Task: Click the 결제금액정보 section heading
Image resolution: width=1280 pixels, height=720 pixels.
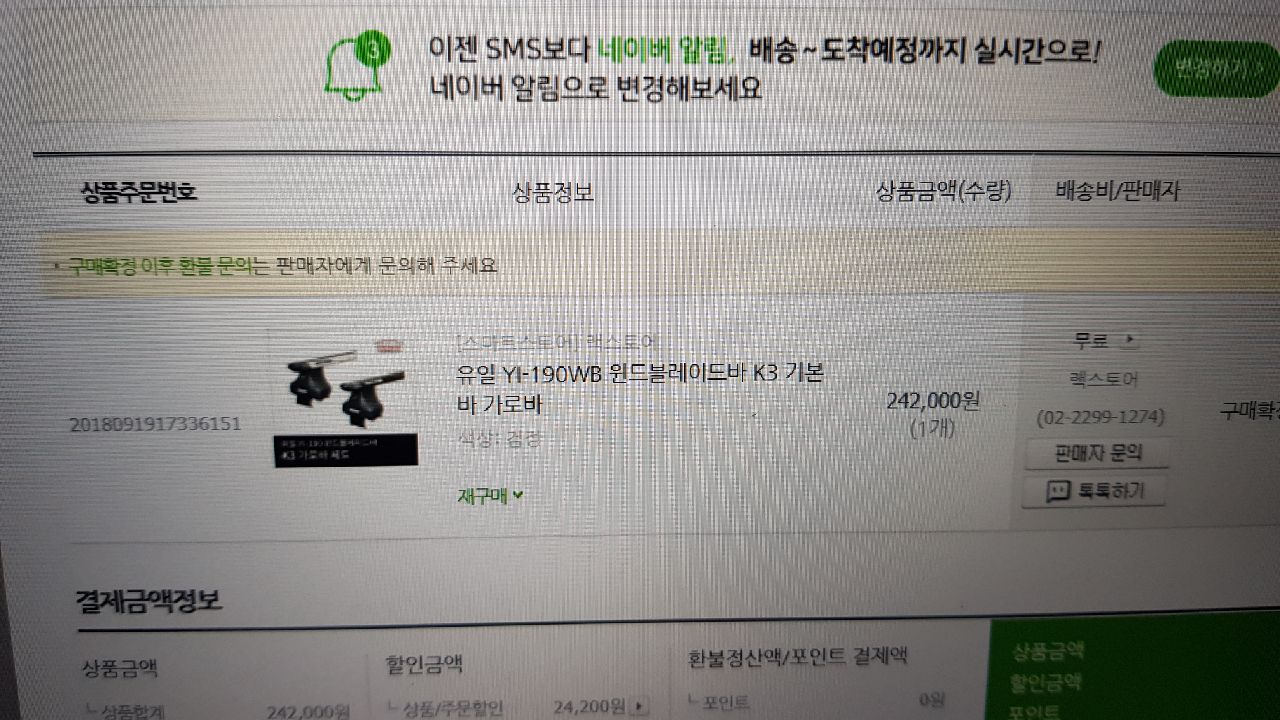Action: point(149,601)
